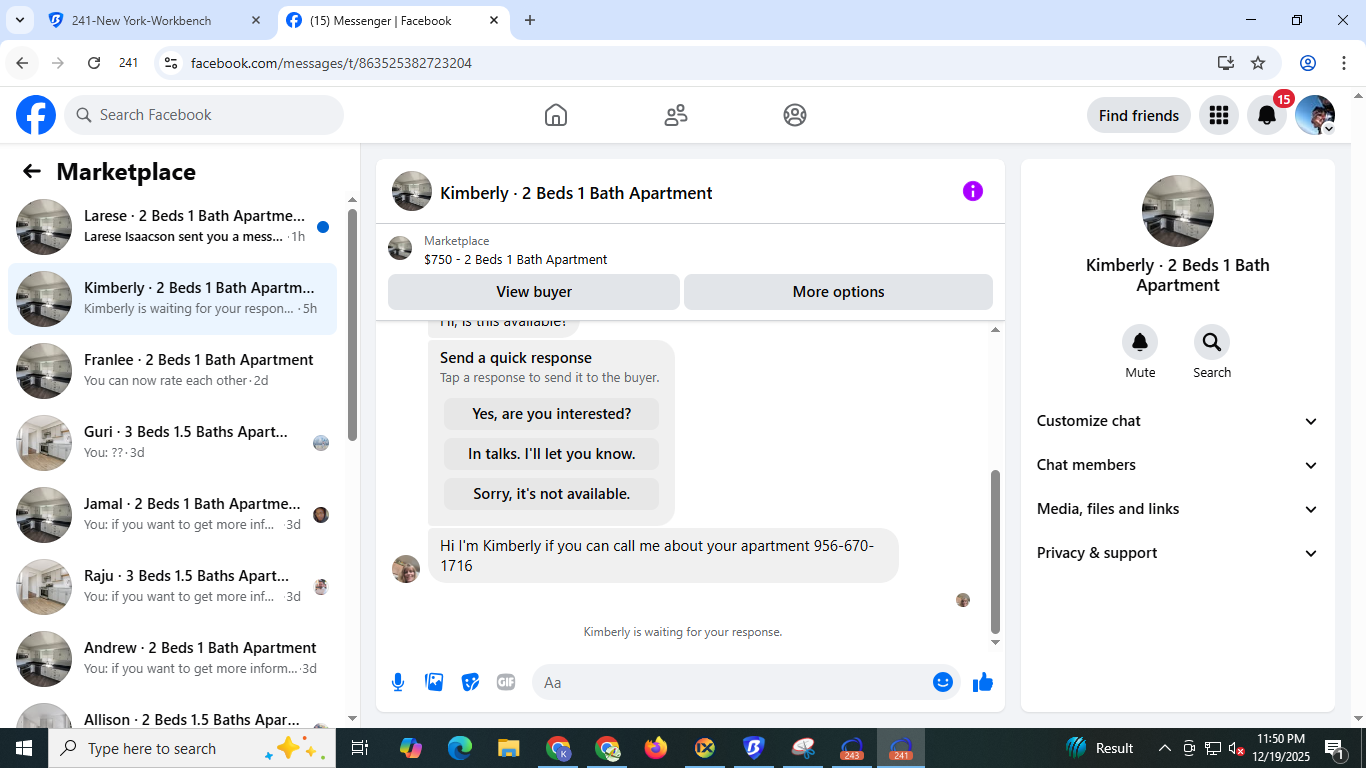Open Firefox from the taskbar
This screenshot has height=768, width=1366.
pos(656,748)
